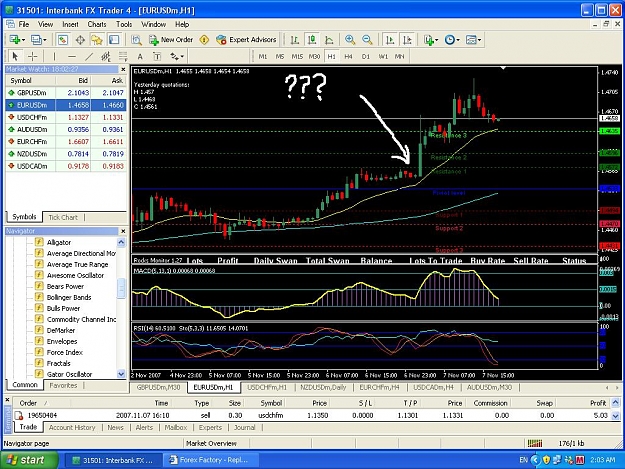Screen dimensions: 625x469
Task: Toggle chart shift icon
Action: (x=407, y=40)
